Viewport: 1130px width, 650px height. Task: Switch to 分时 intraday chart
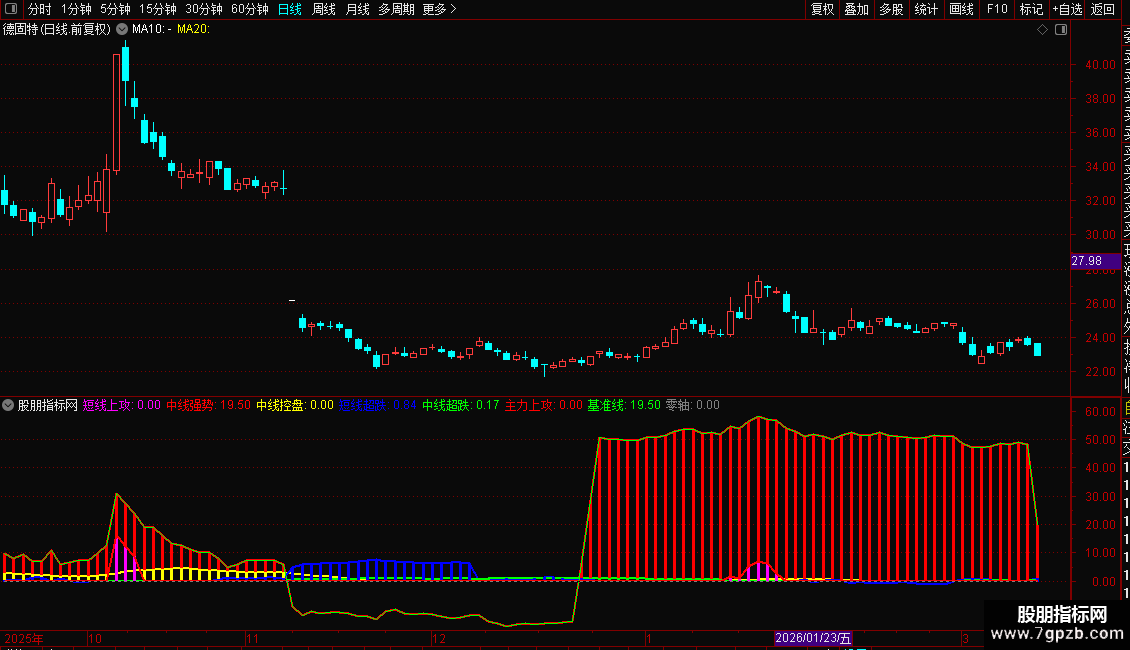40,9
